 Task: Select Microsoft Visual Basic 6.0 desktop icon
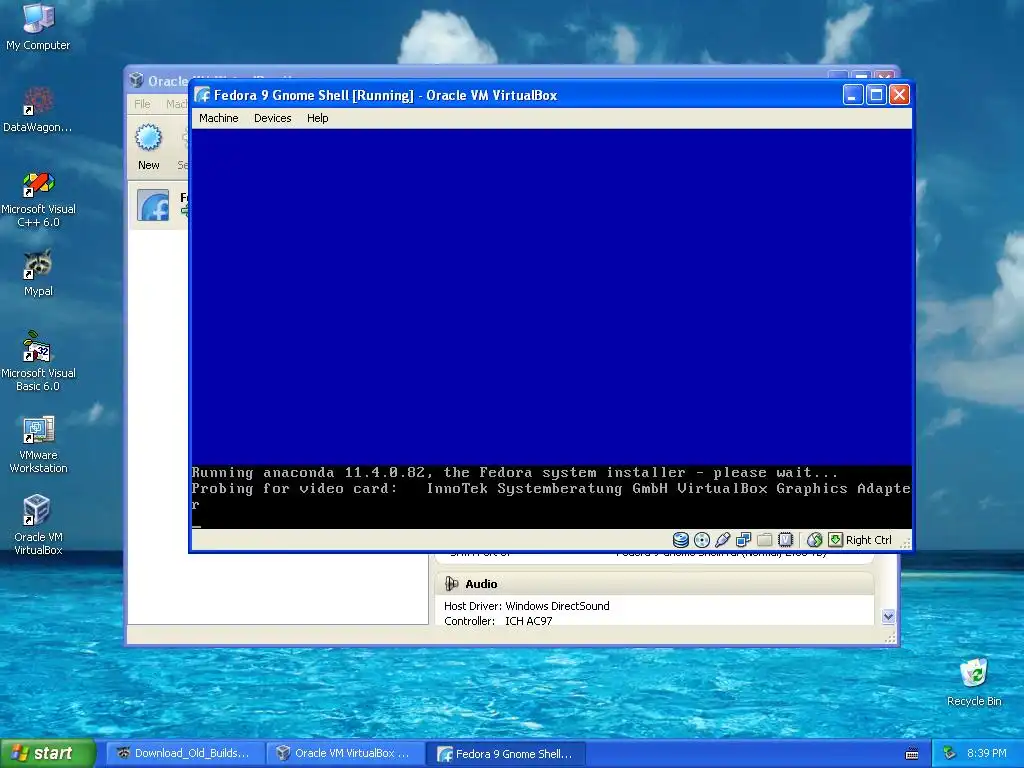tap(38, 361)
